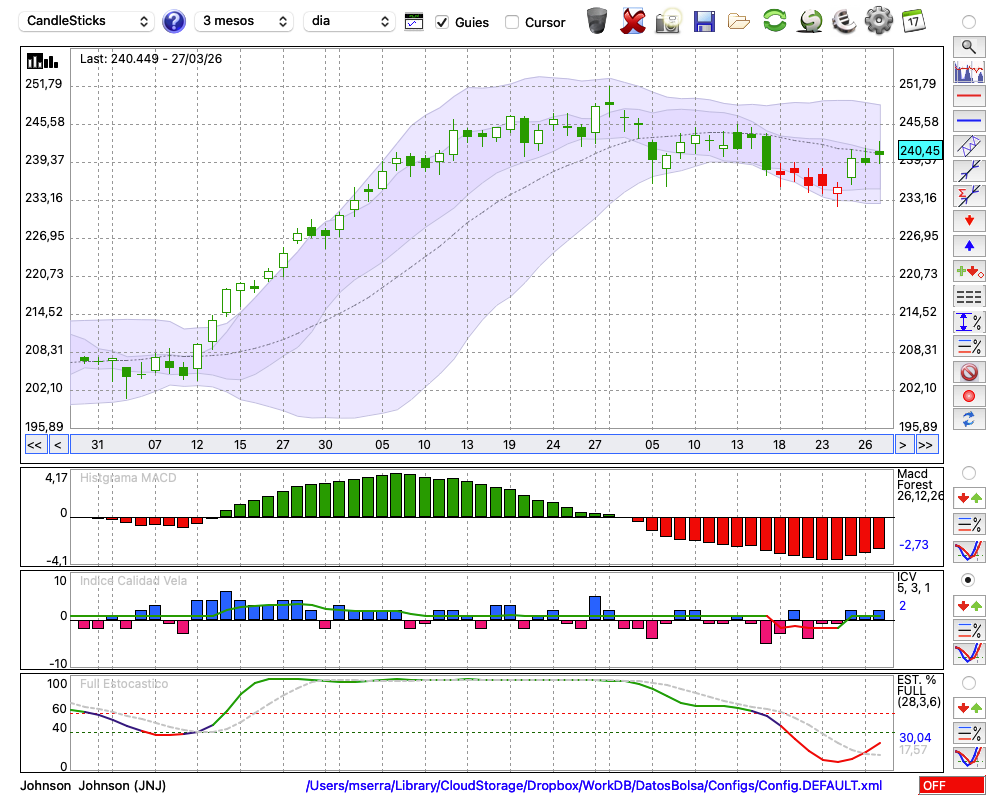This screenshot has width=1000, height=800.
Task: Open the 3 mesos period dropdown
Action: tap(243, 21)
